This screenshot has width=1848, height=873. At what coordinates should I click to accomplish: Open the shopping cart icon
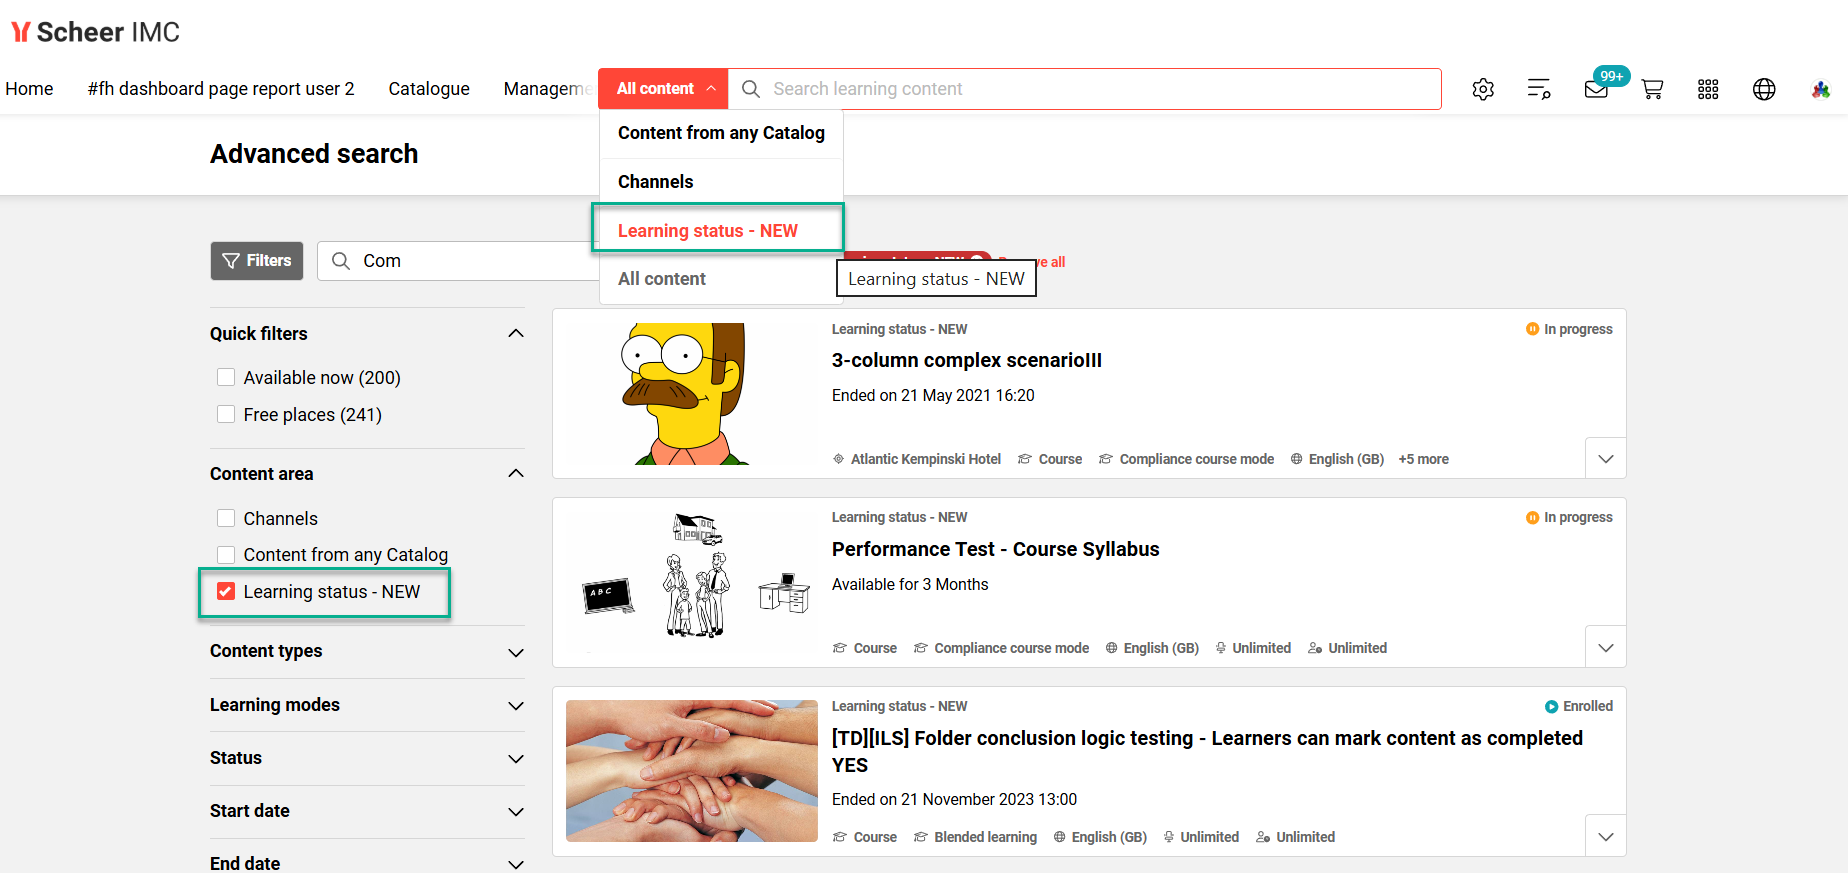[x=1652, y=89]
